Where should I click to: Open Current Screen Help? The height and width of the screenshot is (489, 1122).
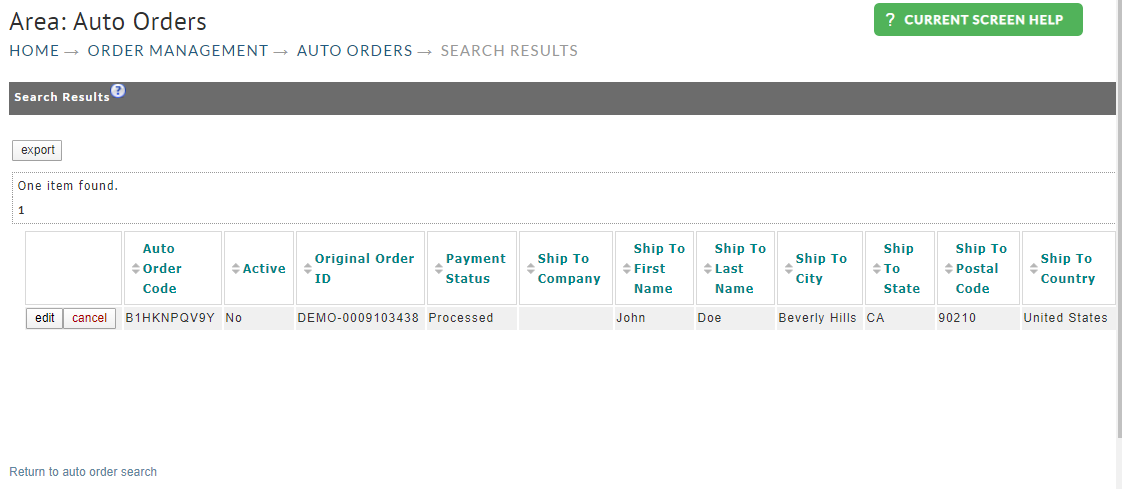[x=978, y=20]
